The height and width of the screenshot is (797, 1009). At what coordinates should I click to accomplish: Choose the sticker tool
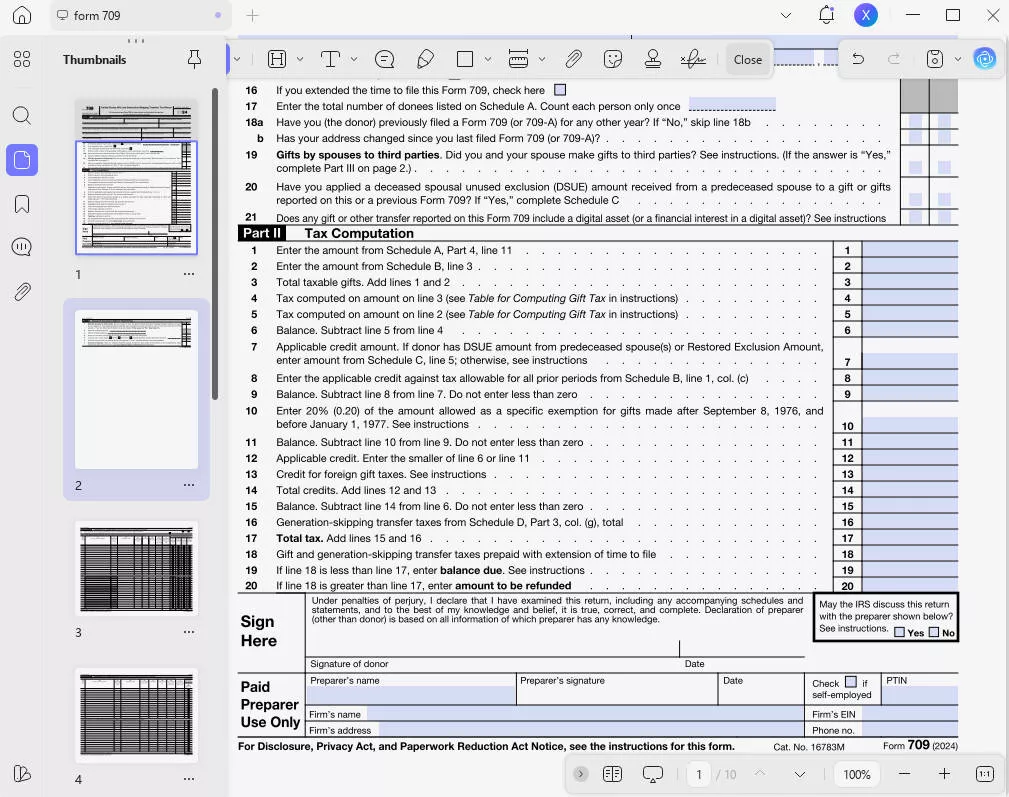tap(614, 59)
